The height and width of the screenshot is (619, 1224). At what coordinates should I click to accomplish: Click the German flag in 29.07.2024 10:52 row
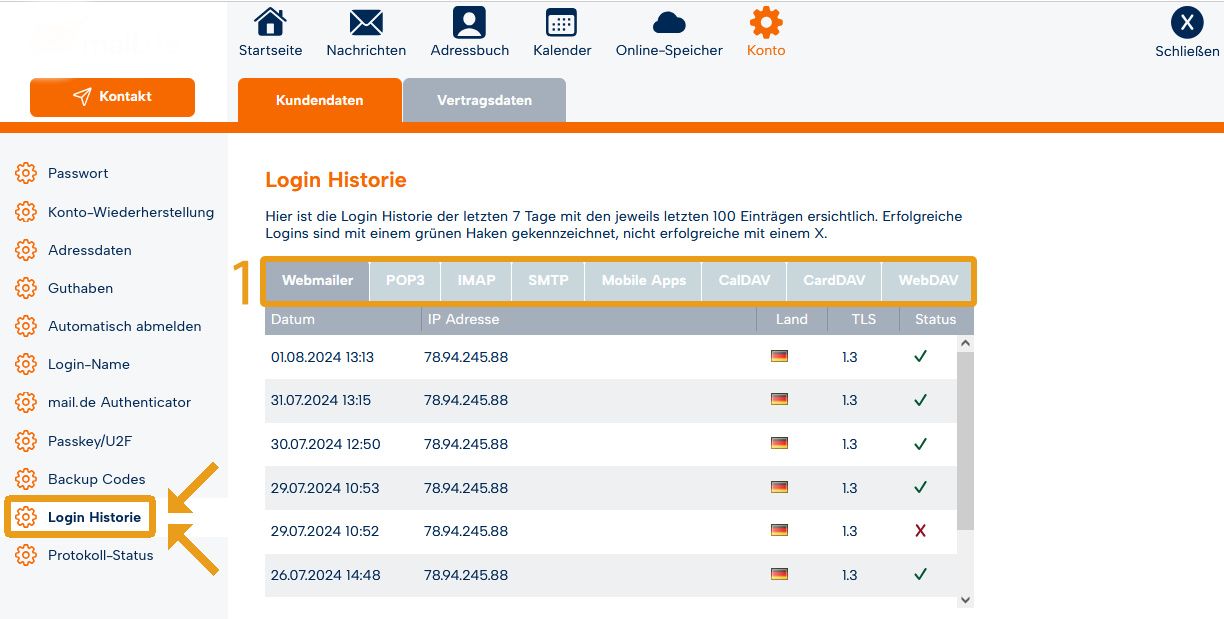pyautogui.click(x=780, y=530)
